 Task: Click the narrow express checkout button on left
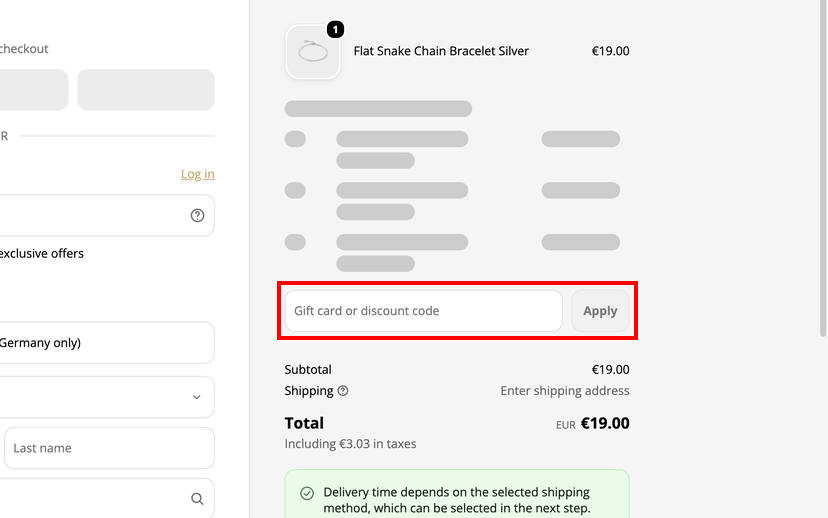34,90
